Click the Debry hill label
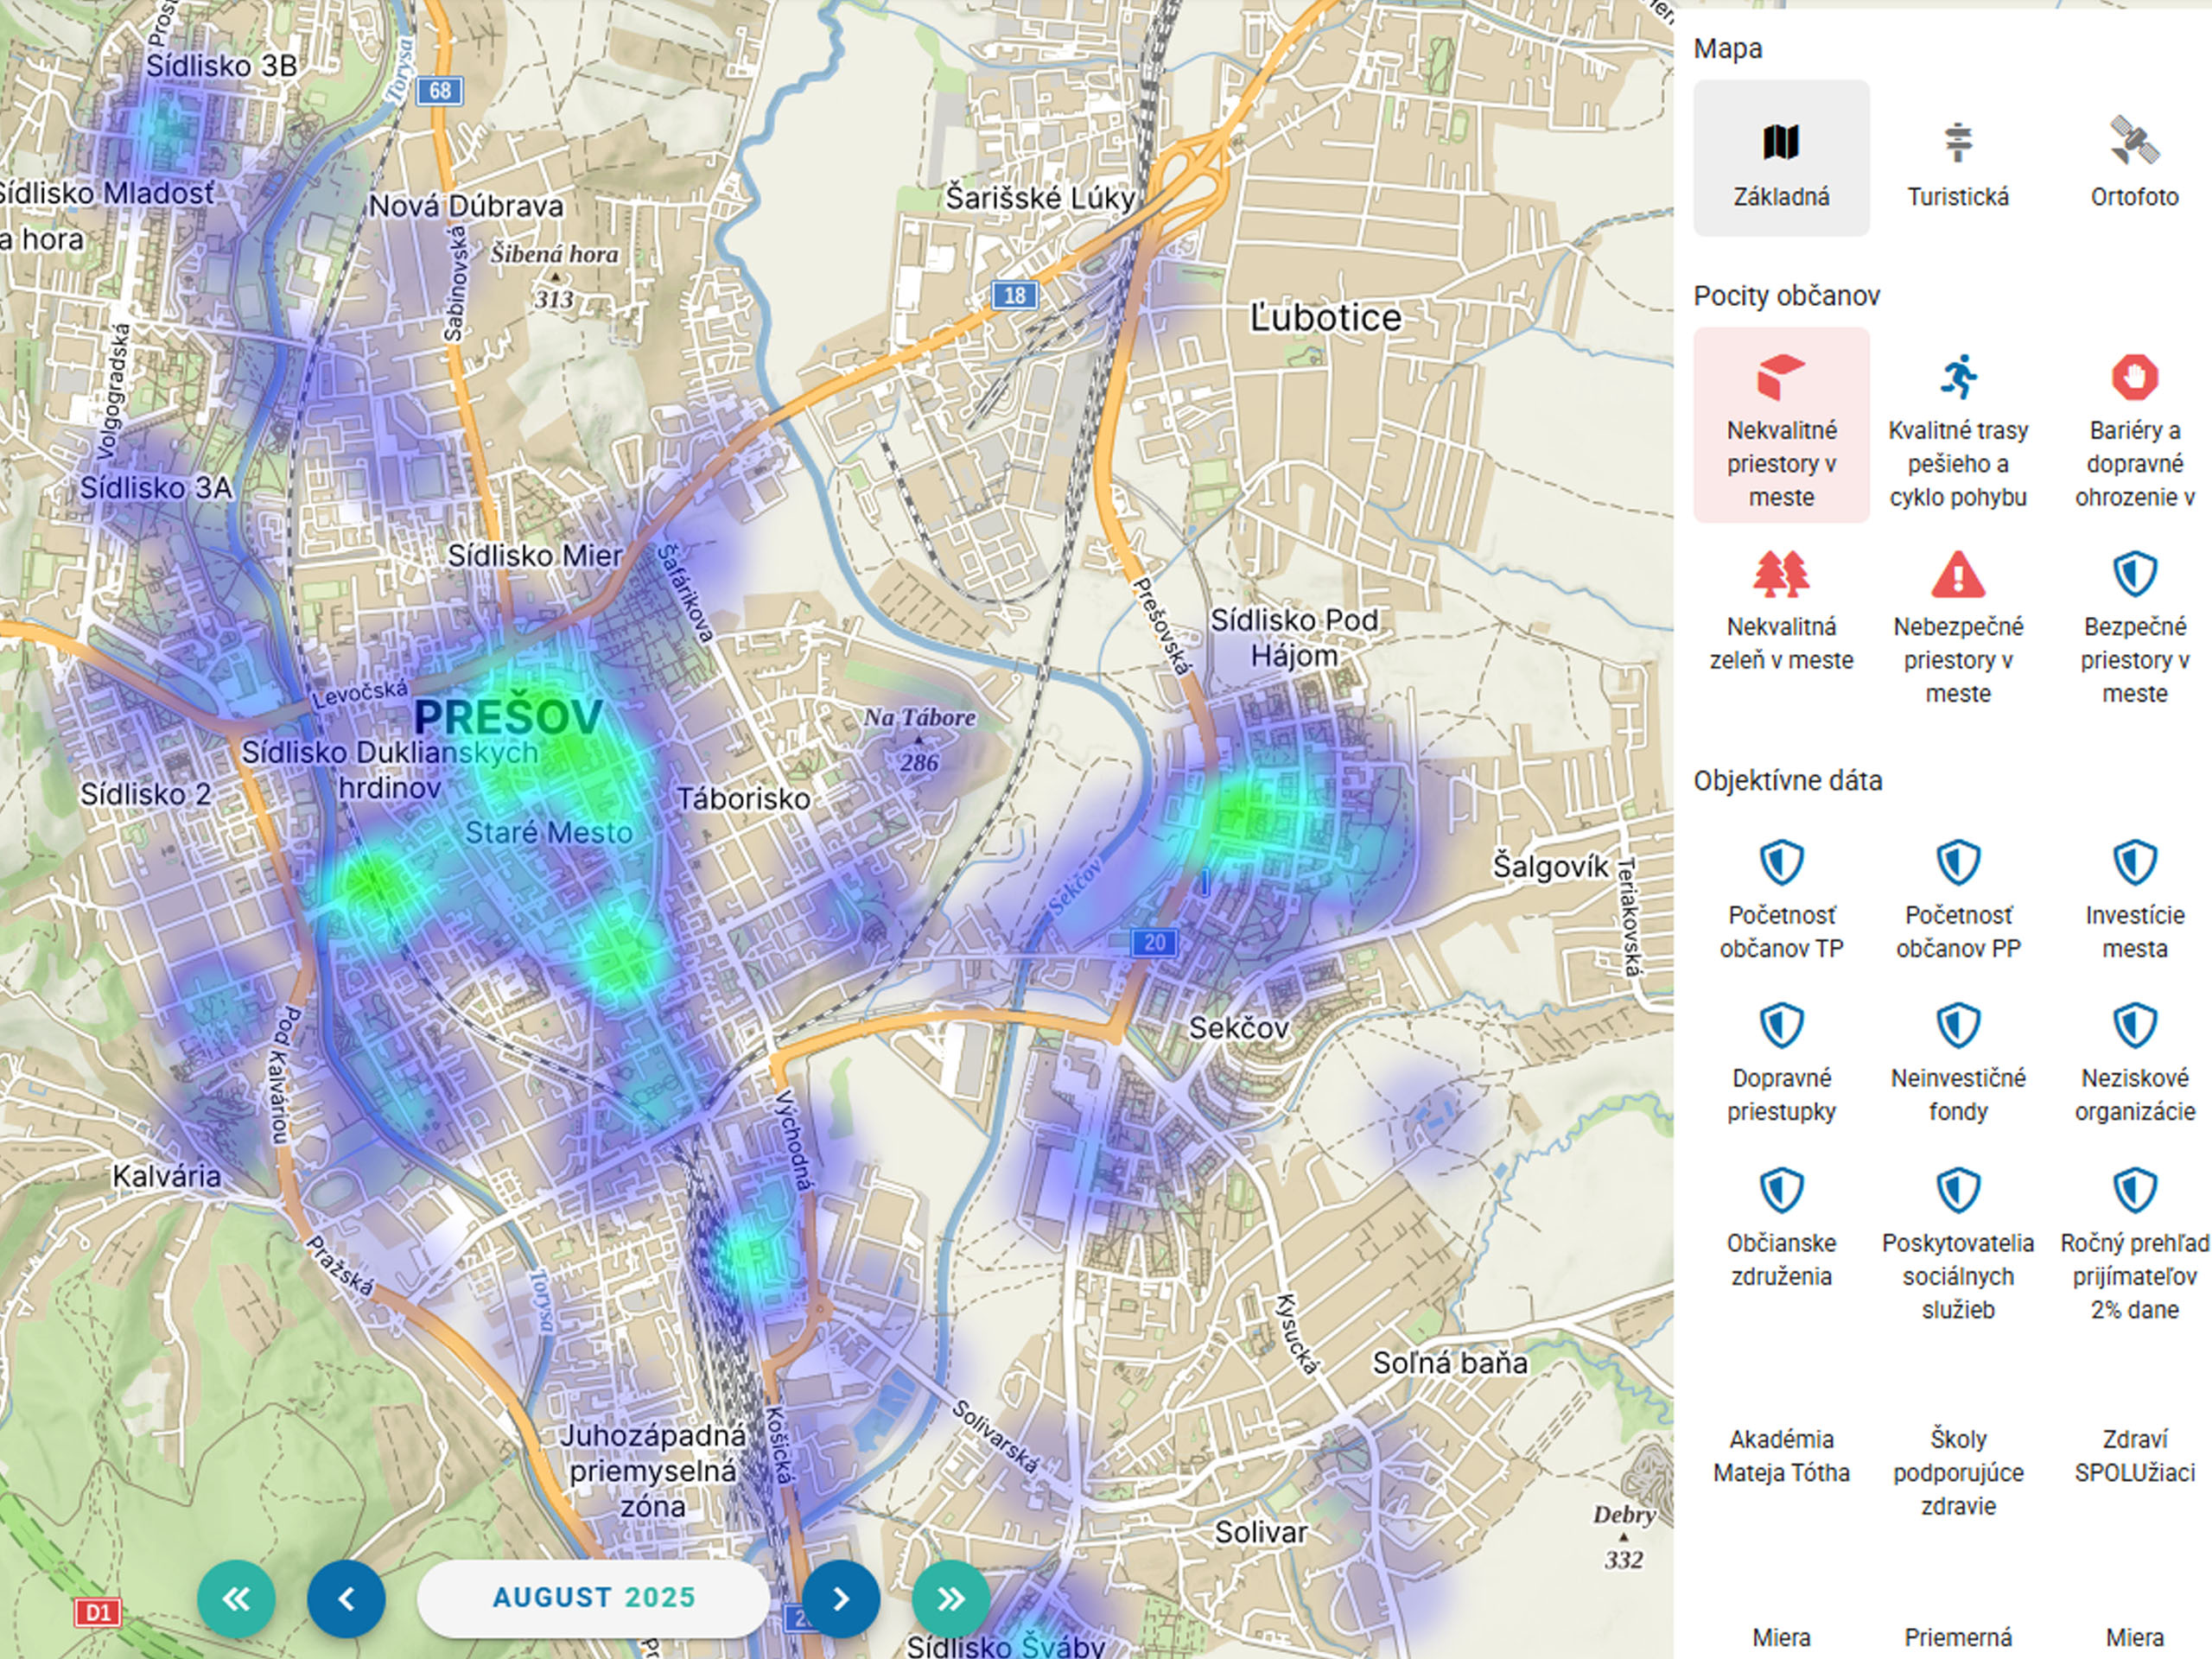This screenshot has width=2212, height=1659. click(1625, 1515)
